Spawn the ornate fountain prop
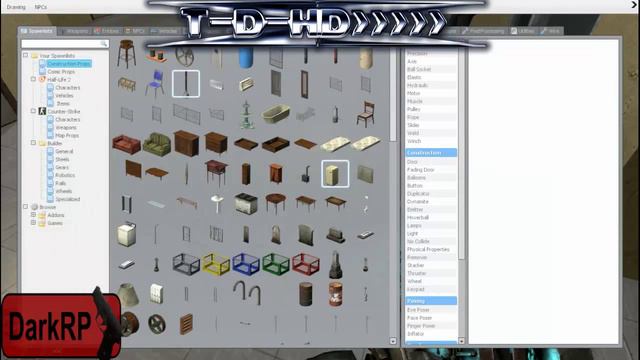Viewport: 640px width, 360px height. pos(246,115)
